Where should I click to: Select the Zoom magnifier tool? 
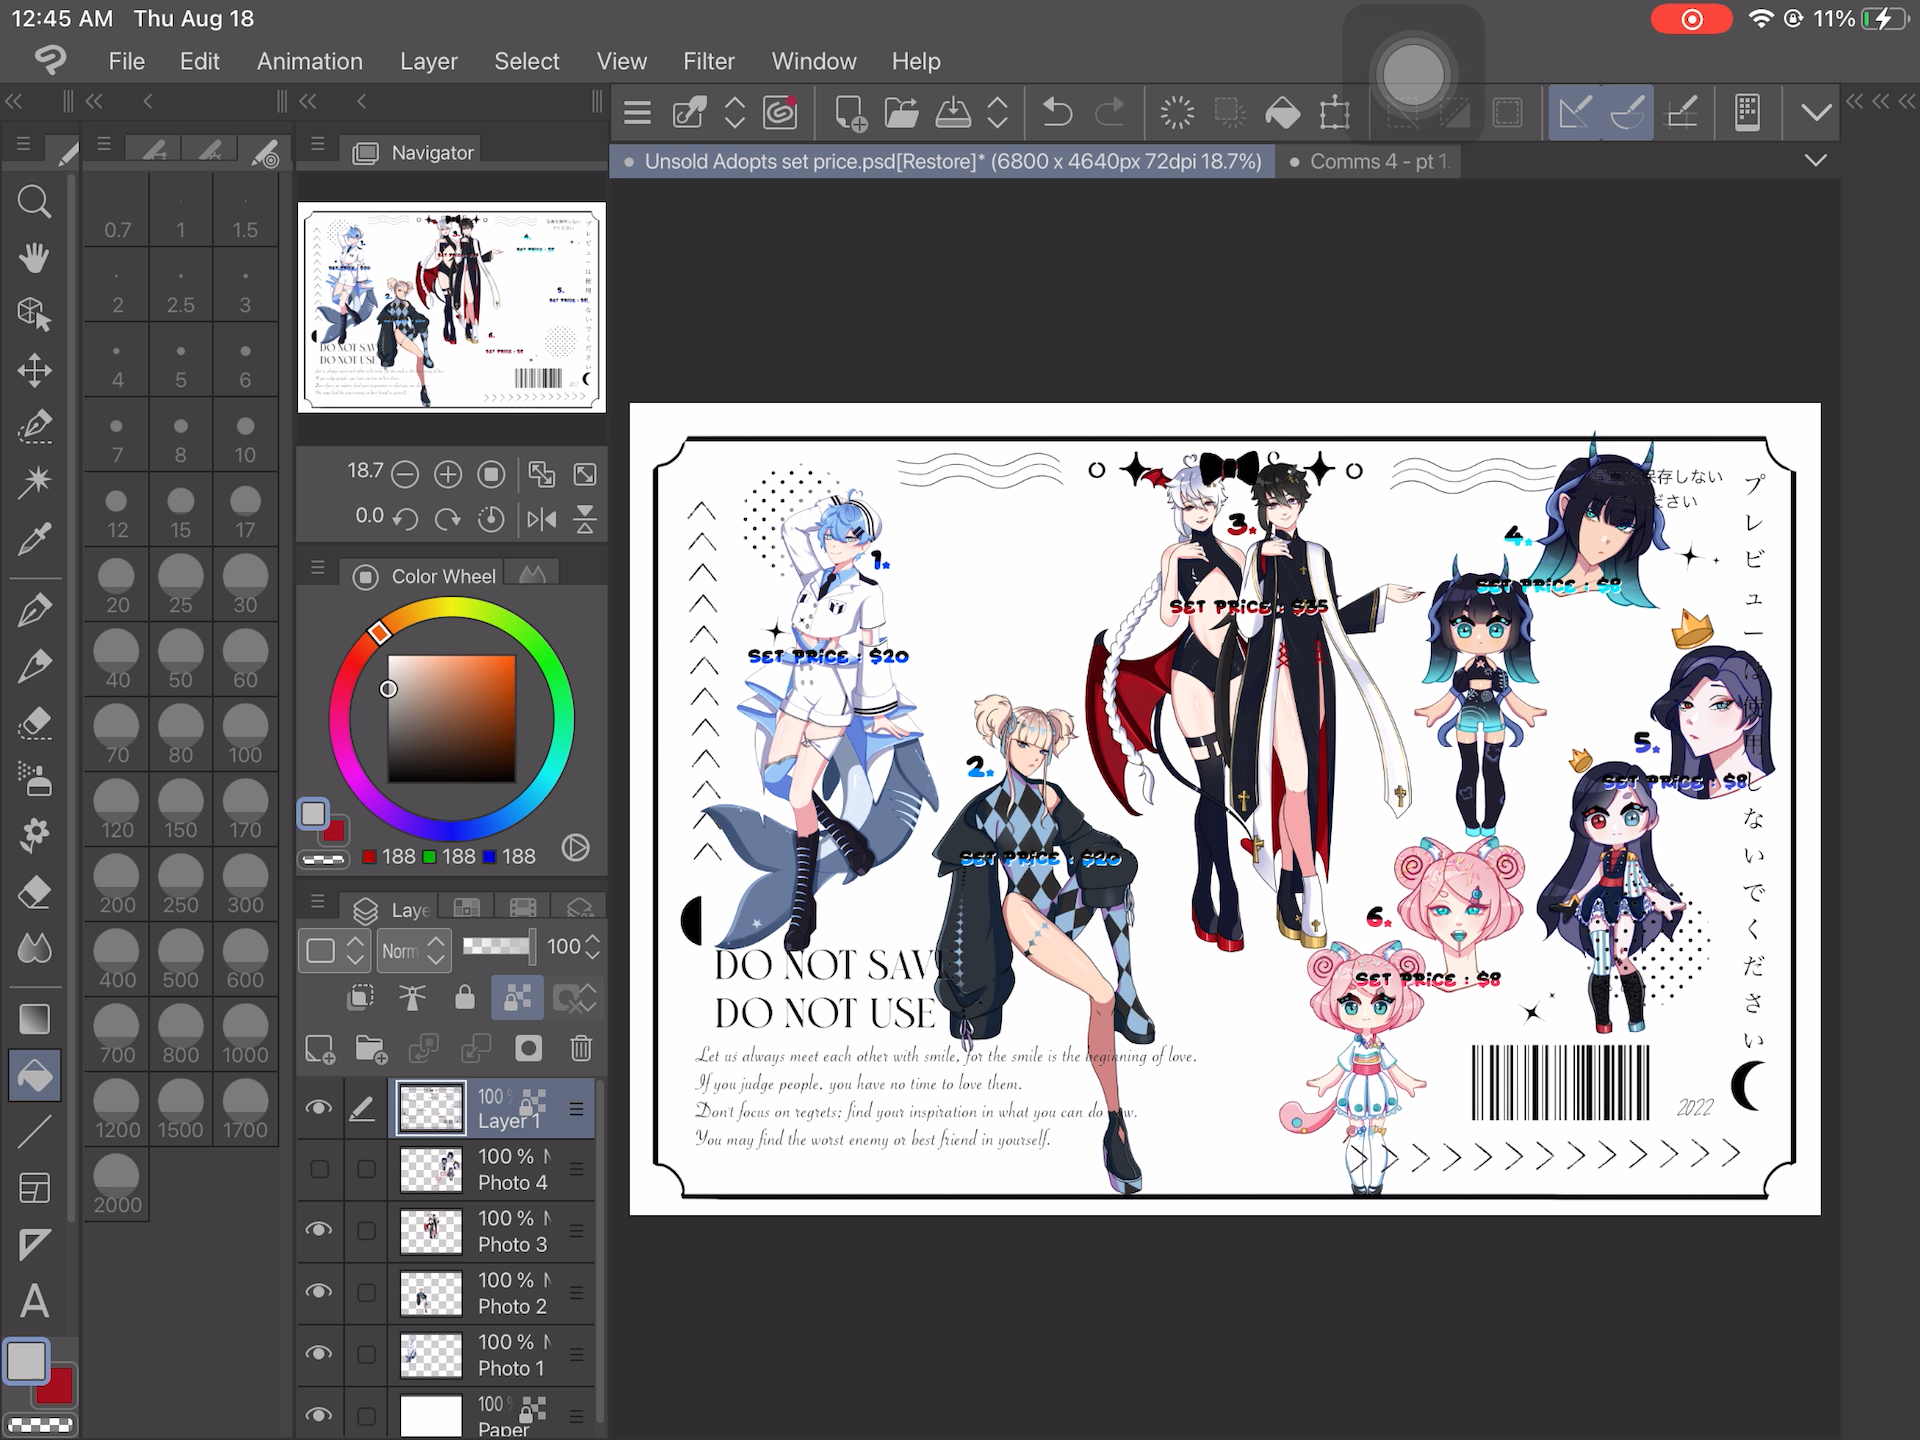(x=34, y=202)
